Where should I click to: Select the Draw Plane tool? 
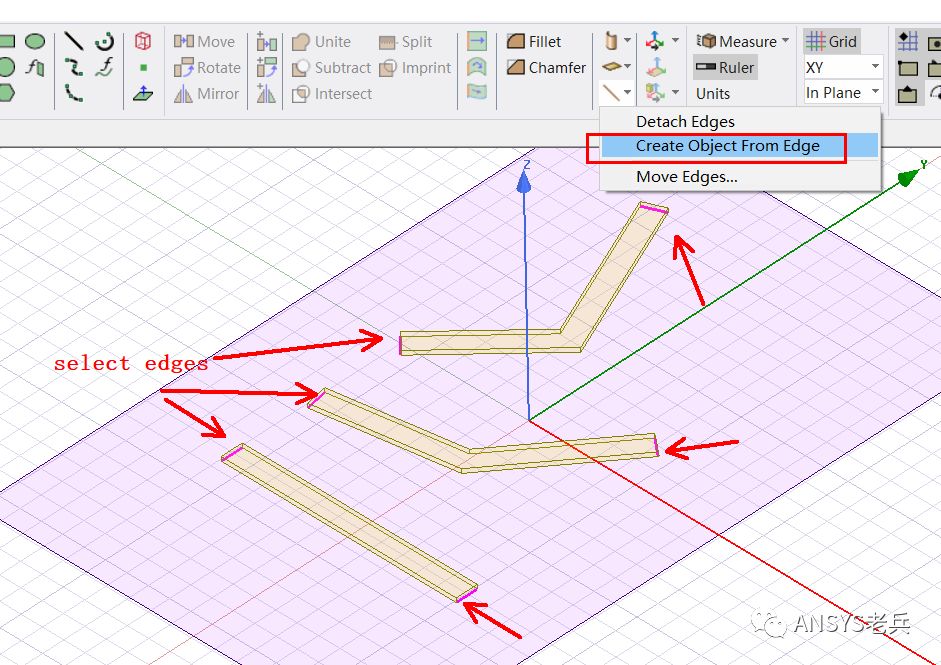143,93
